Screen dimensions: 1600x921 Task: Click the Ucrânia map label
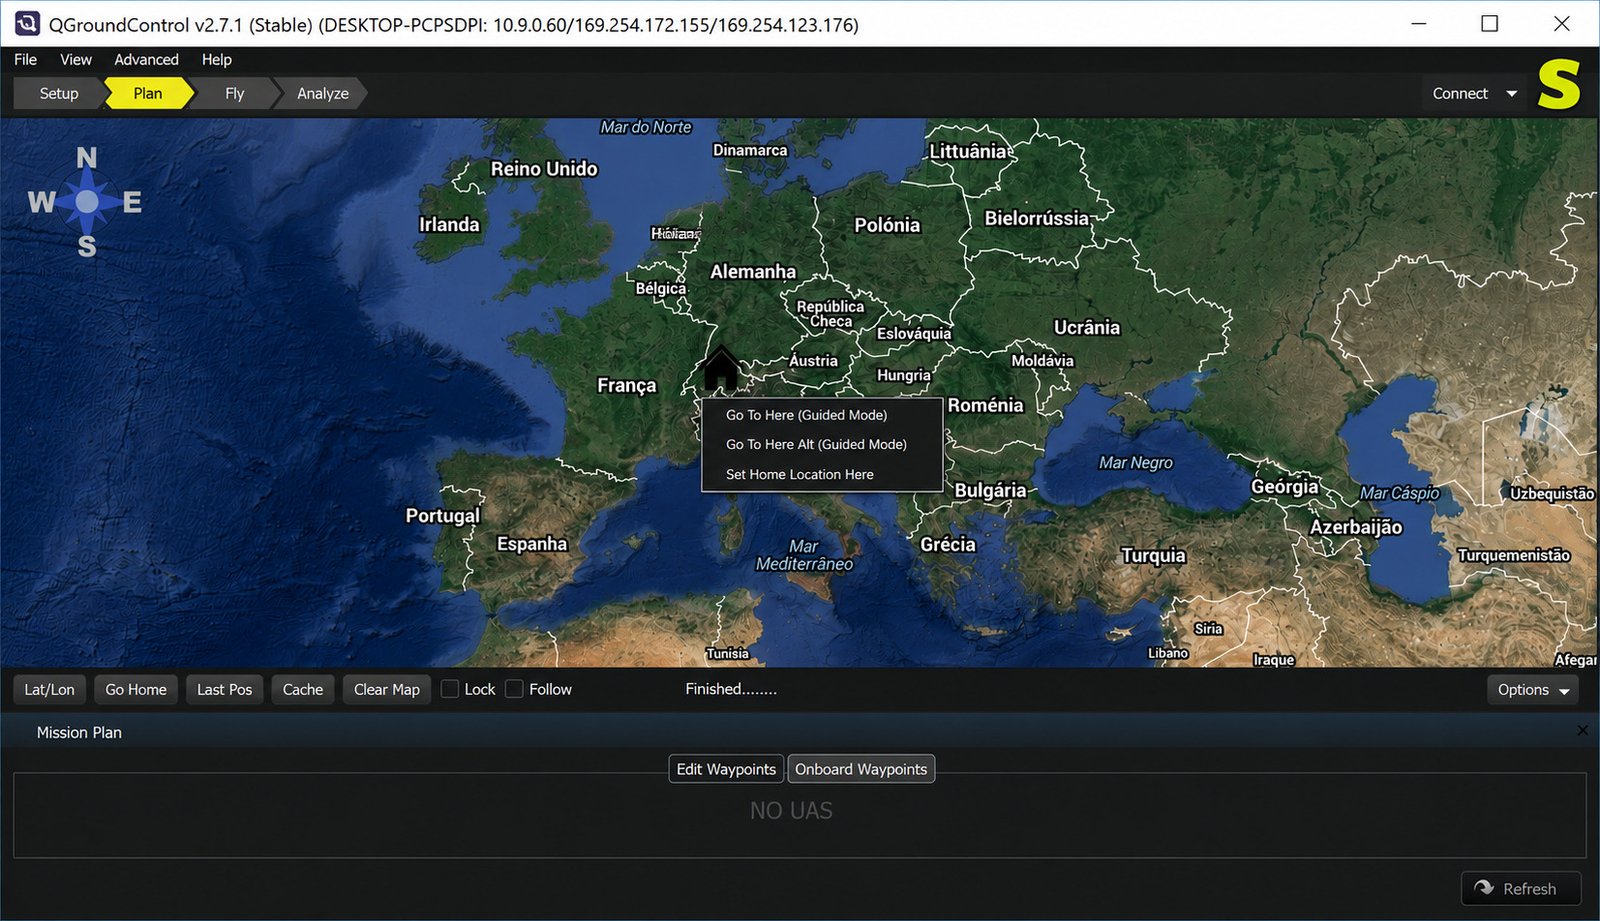pyautogui.click(x=1087, y=328)
